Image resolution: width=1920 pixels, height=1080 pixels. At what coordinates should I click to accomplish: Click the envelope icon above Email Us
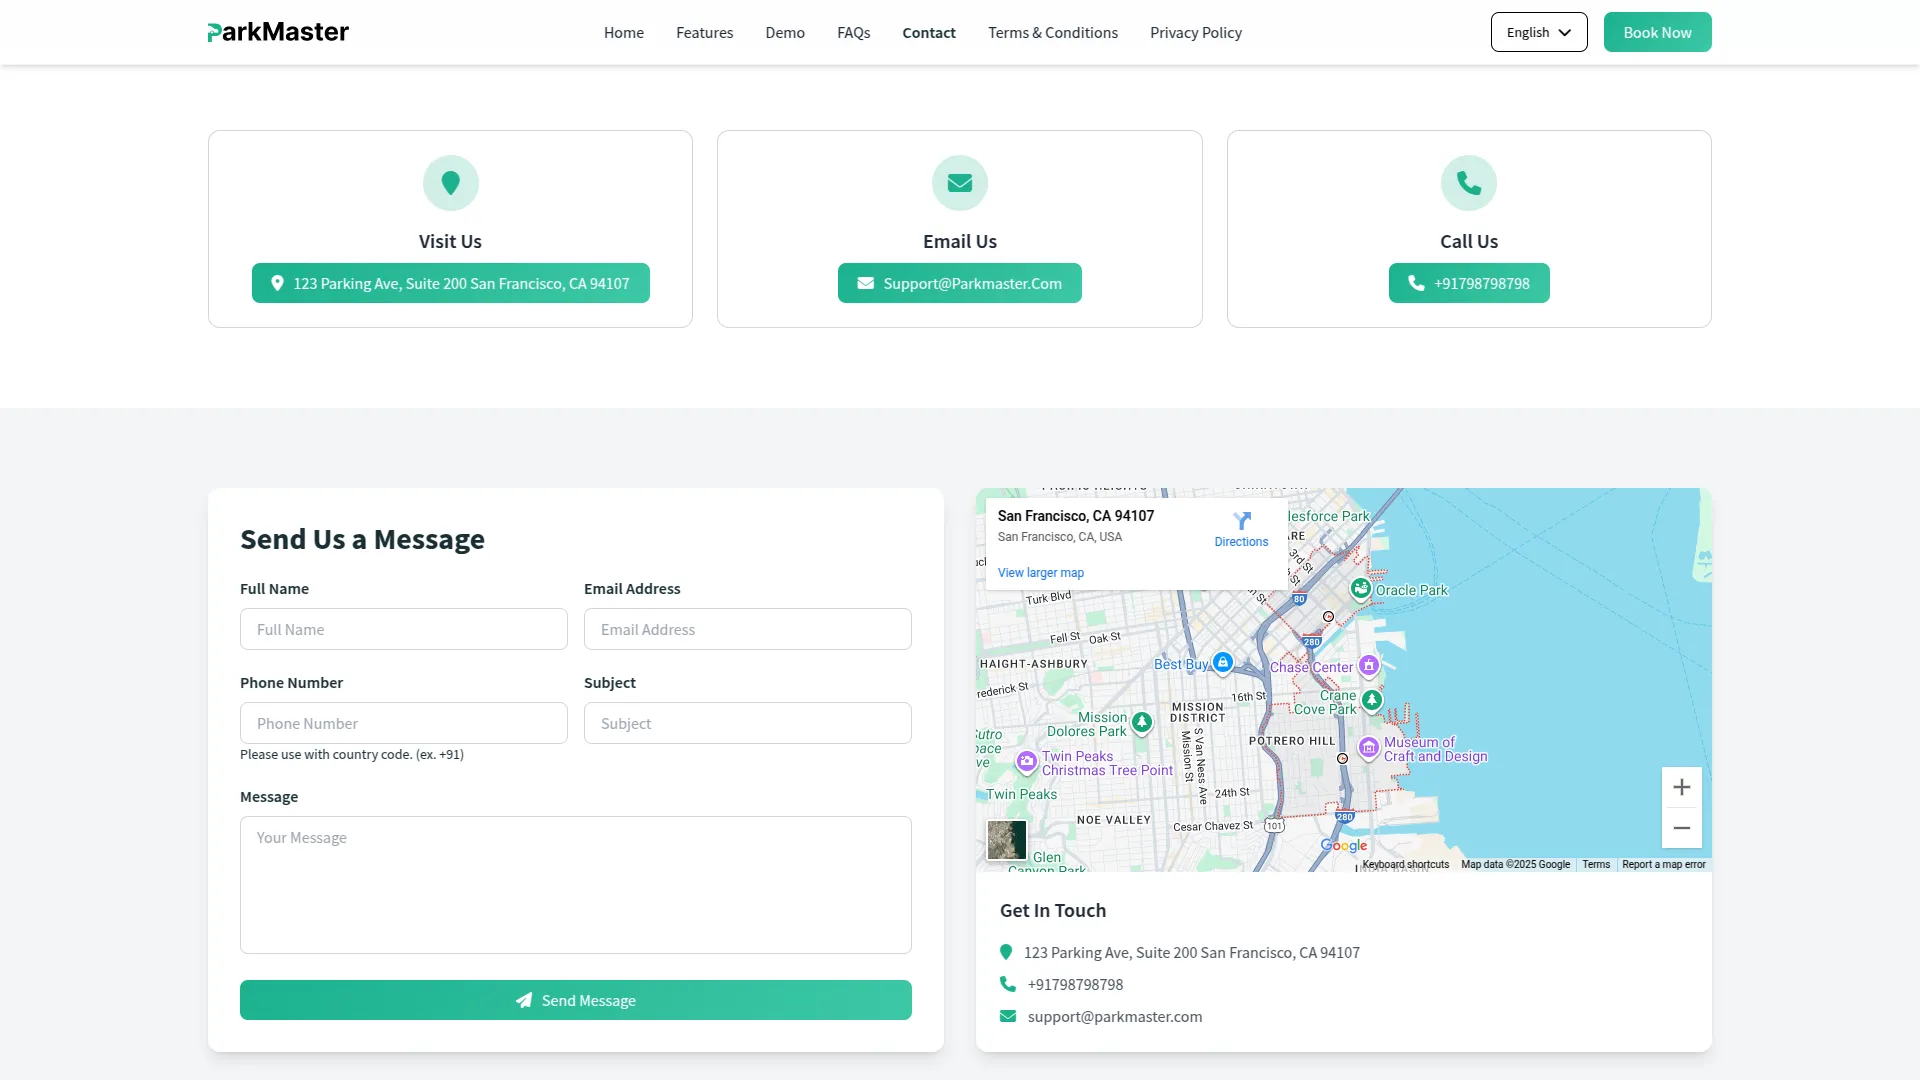click(959, 182)
